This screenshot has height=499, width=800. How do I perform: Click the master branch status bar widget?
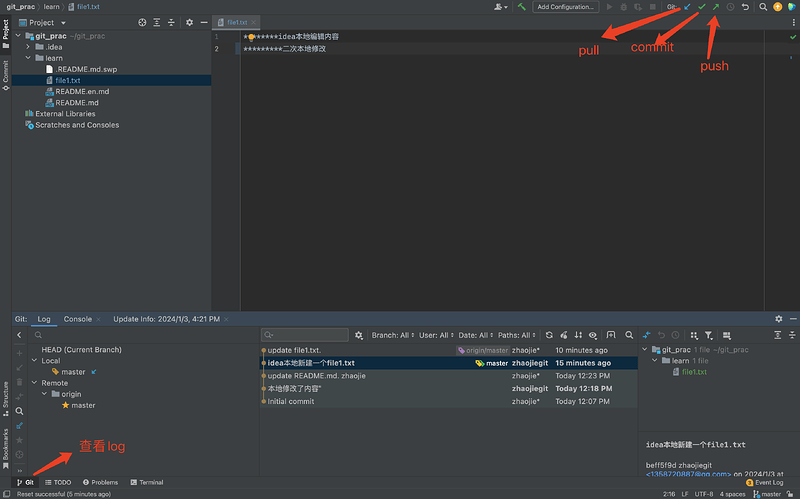[767, 494]
